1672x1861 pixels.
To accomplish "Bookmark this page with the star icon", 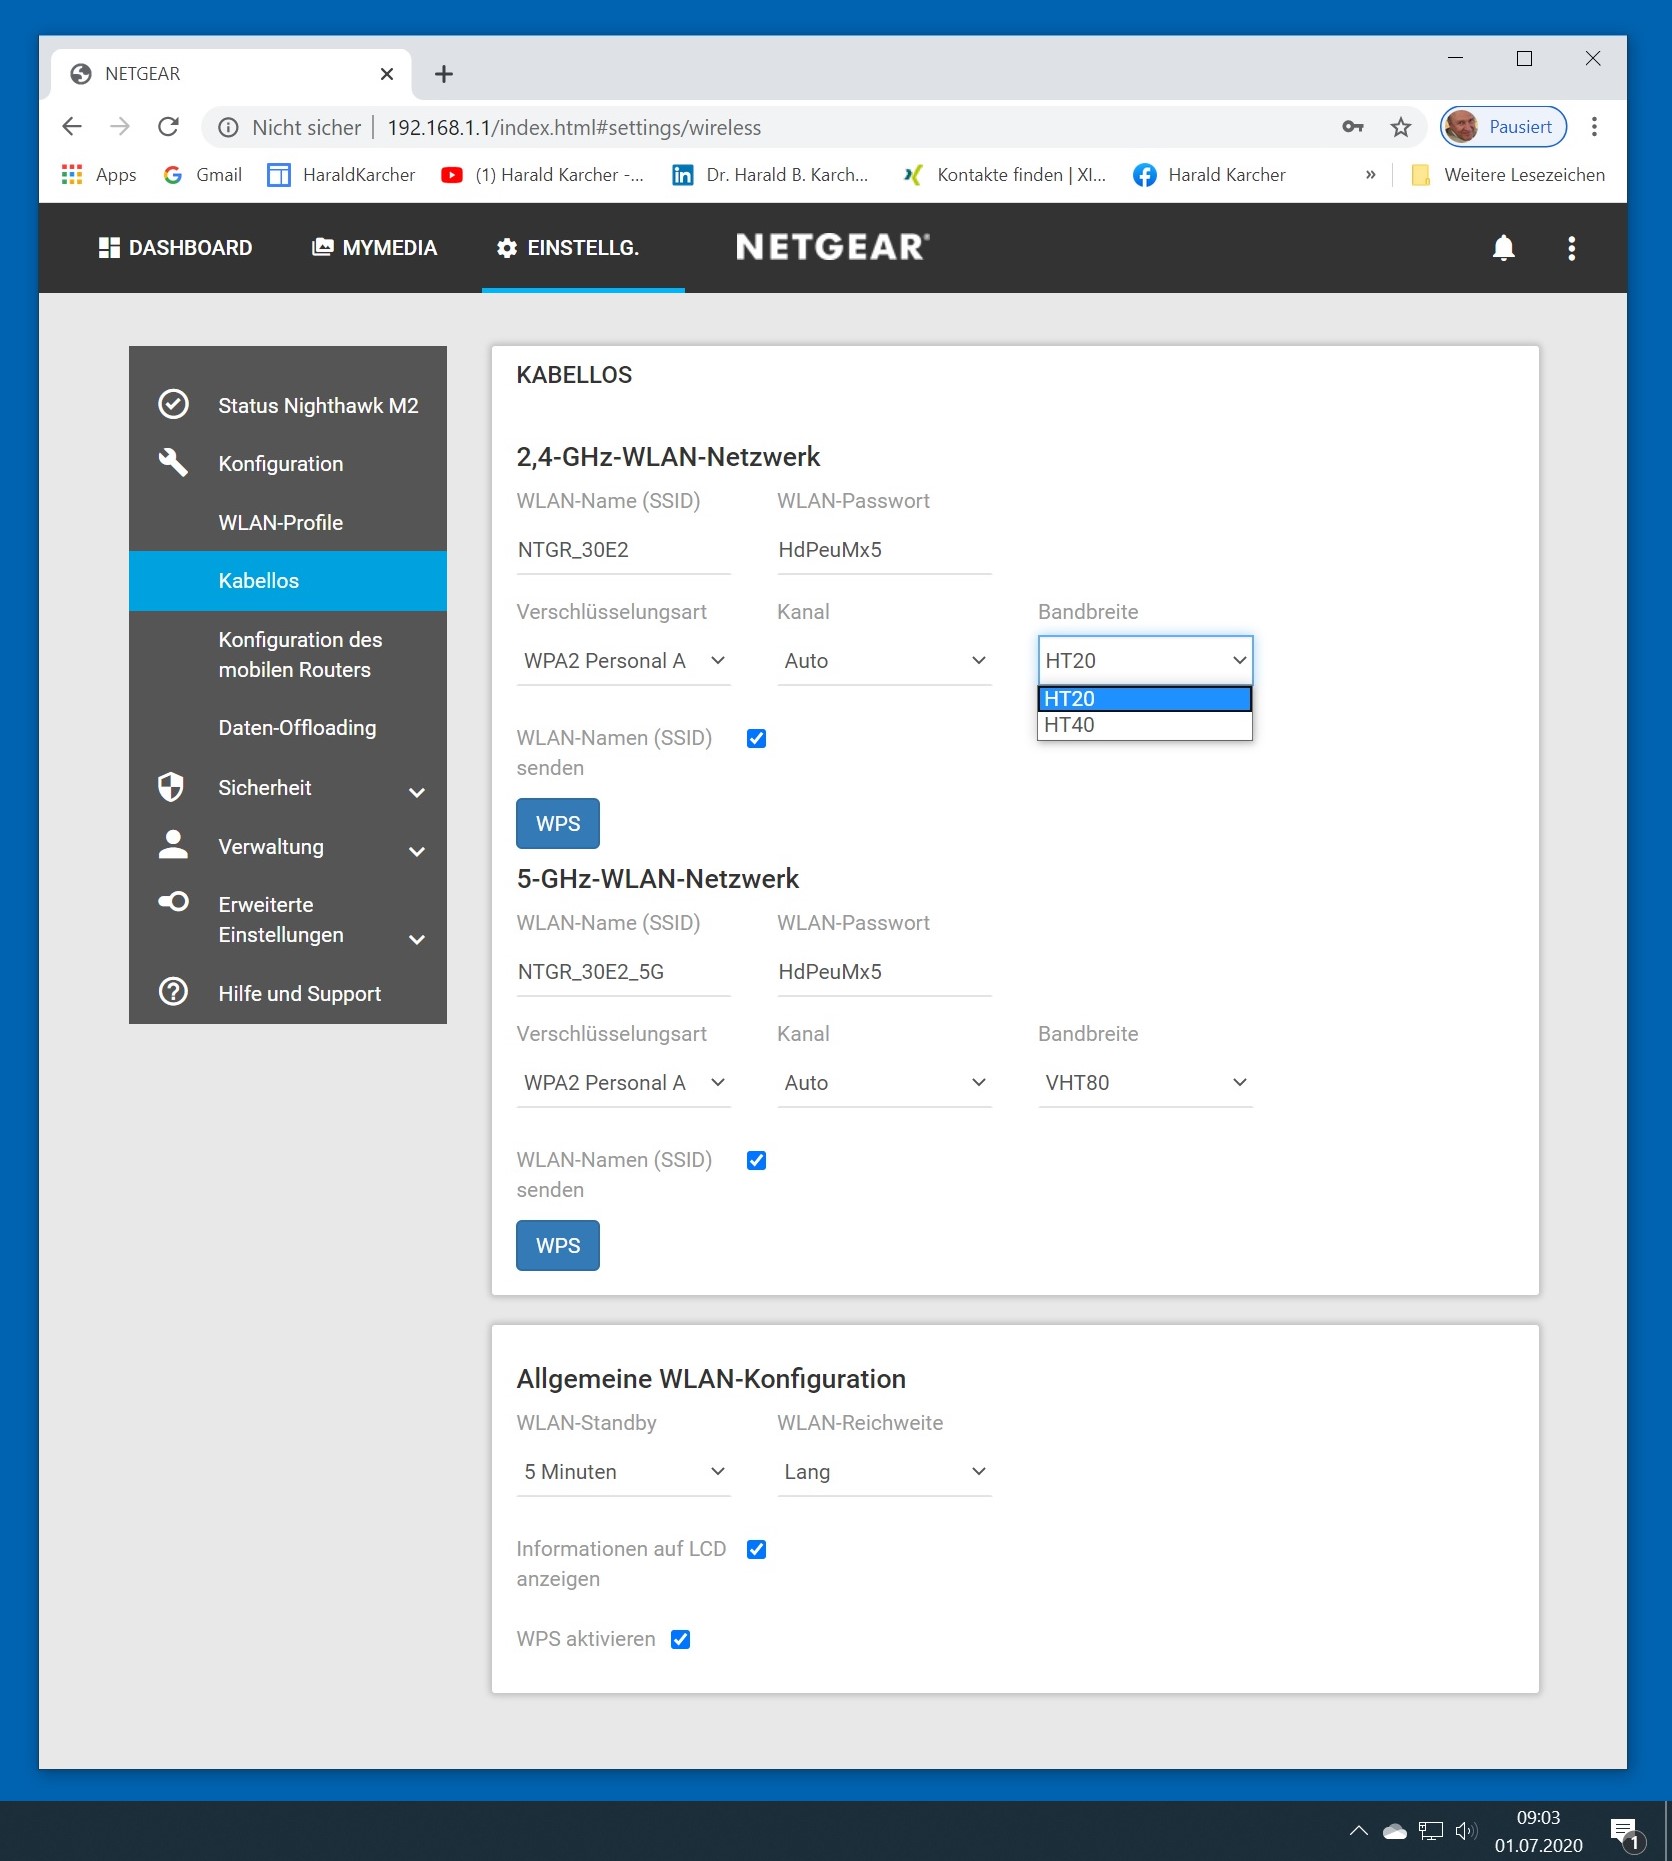I will [1400, 127].
